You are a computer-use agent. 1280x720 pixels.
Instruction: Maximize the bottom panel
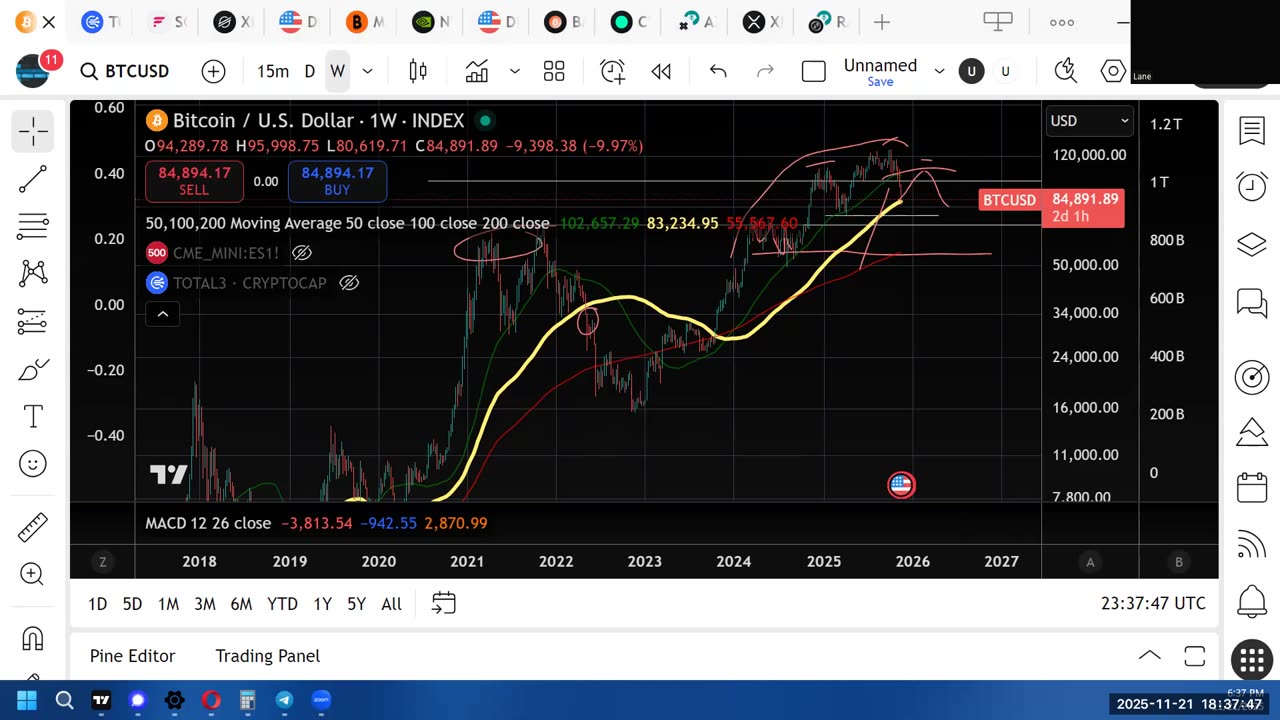(1194, 656)
